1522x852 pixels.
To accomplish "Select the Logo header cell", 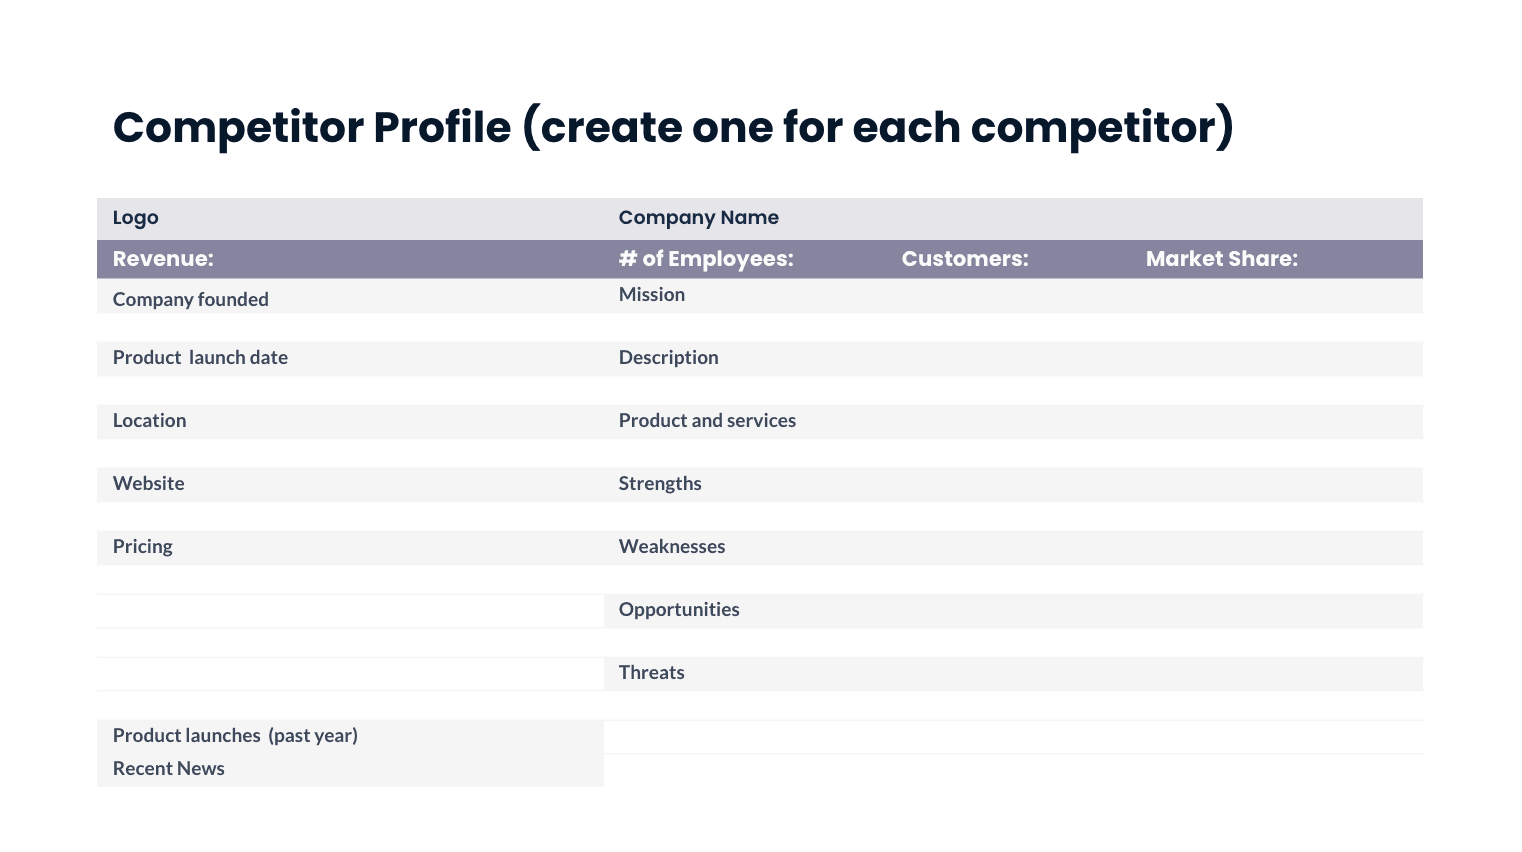I will tap(136, 218).
